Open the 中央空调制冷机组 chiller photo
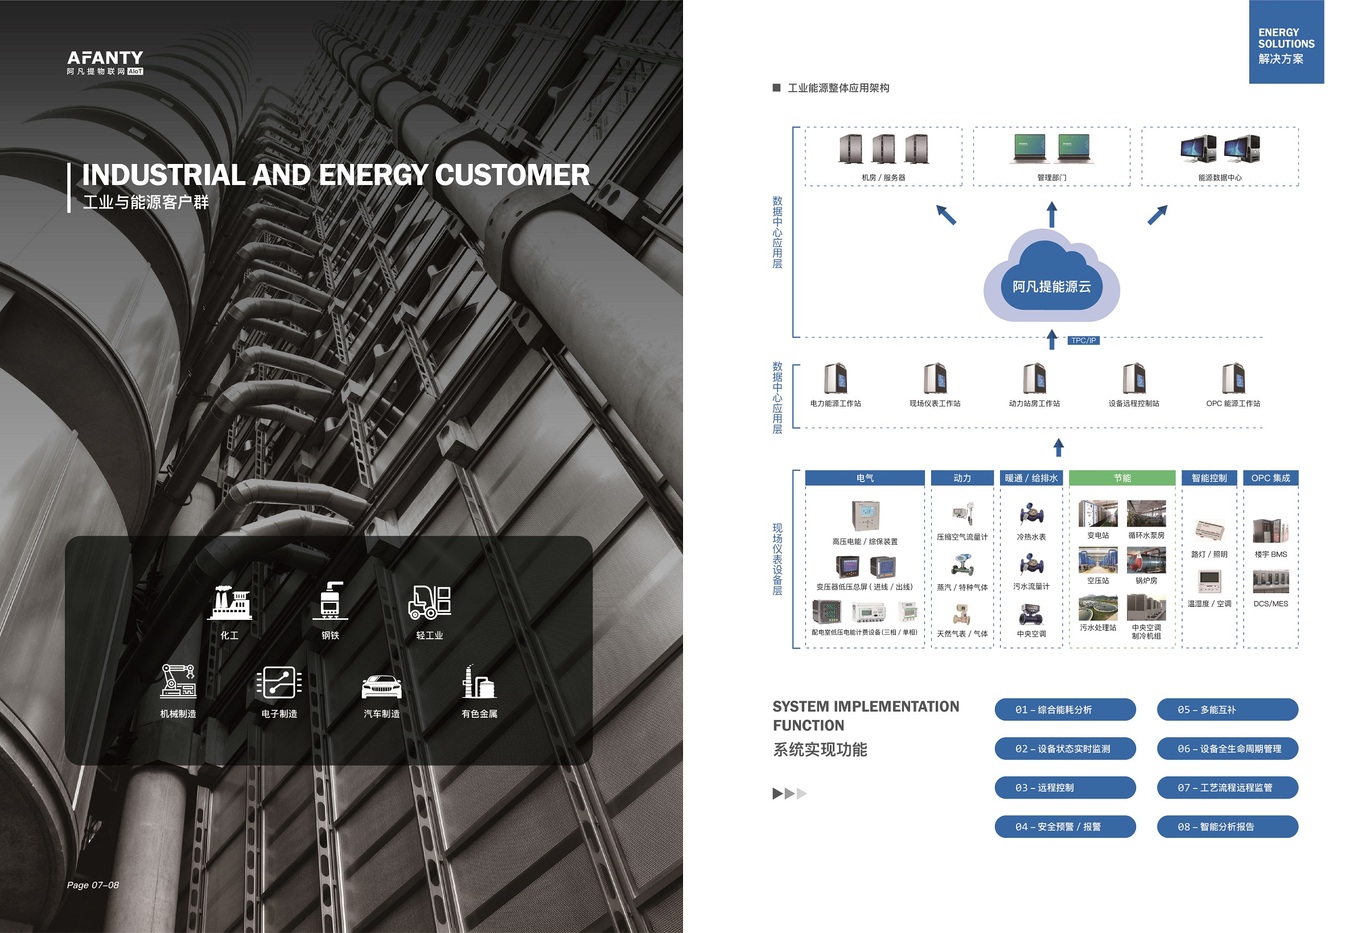Screen dimensions: 1366x933 (1146, 607)
